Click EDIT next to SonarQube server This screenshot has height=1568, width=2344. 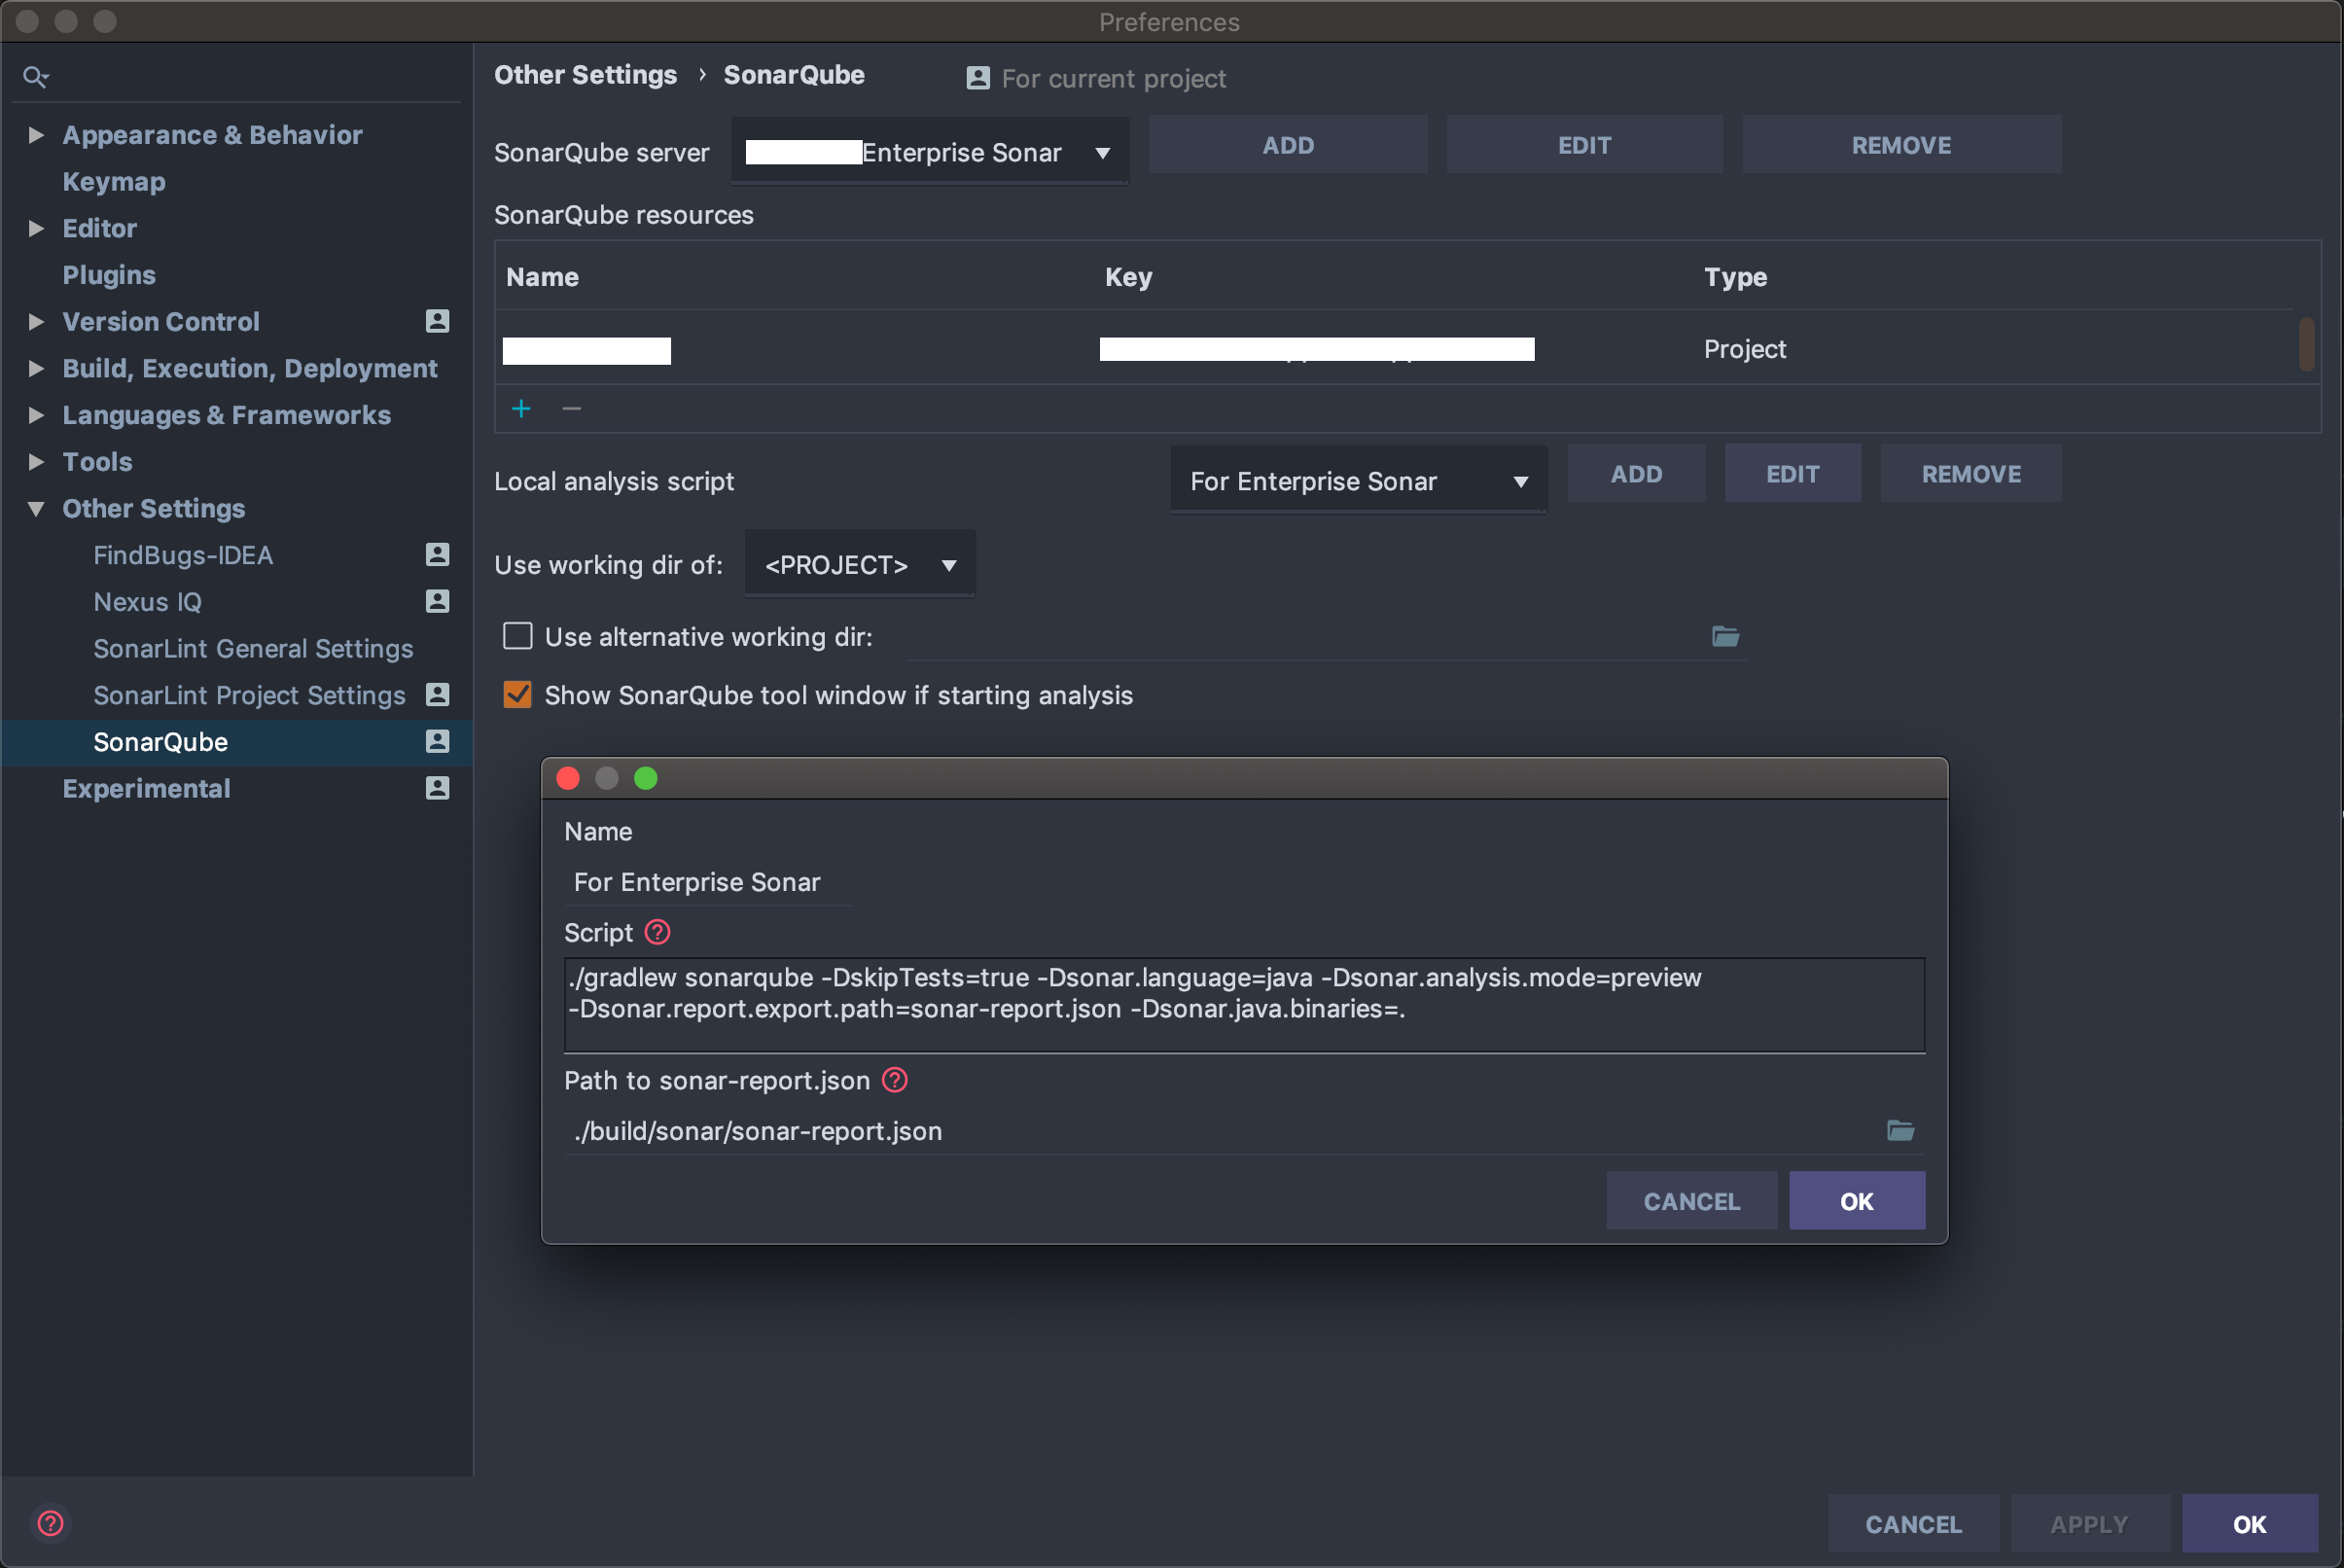point(1584,145)
